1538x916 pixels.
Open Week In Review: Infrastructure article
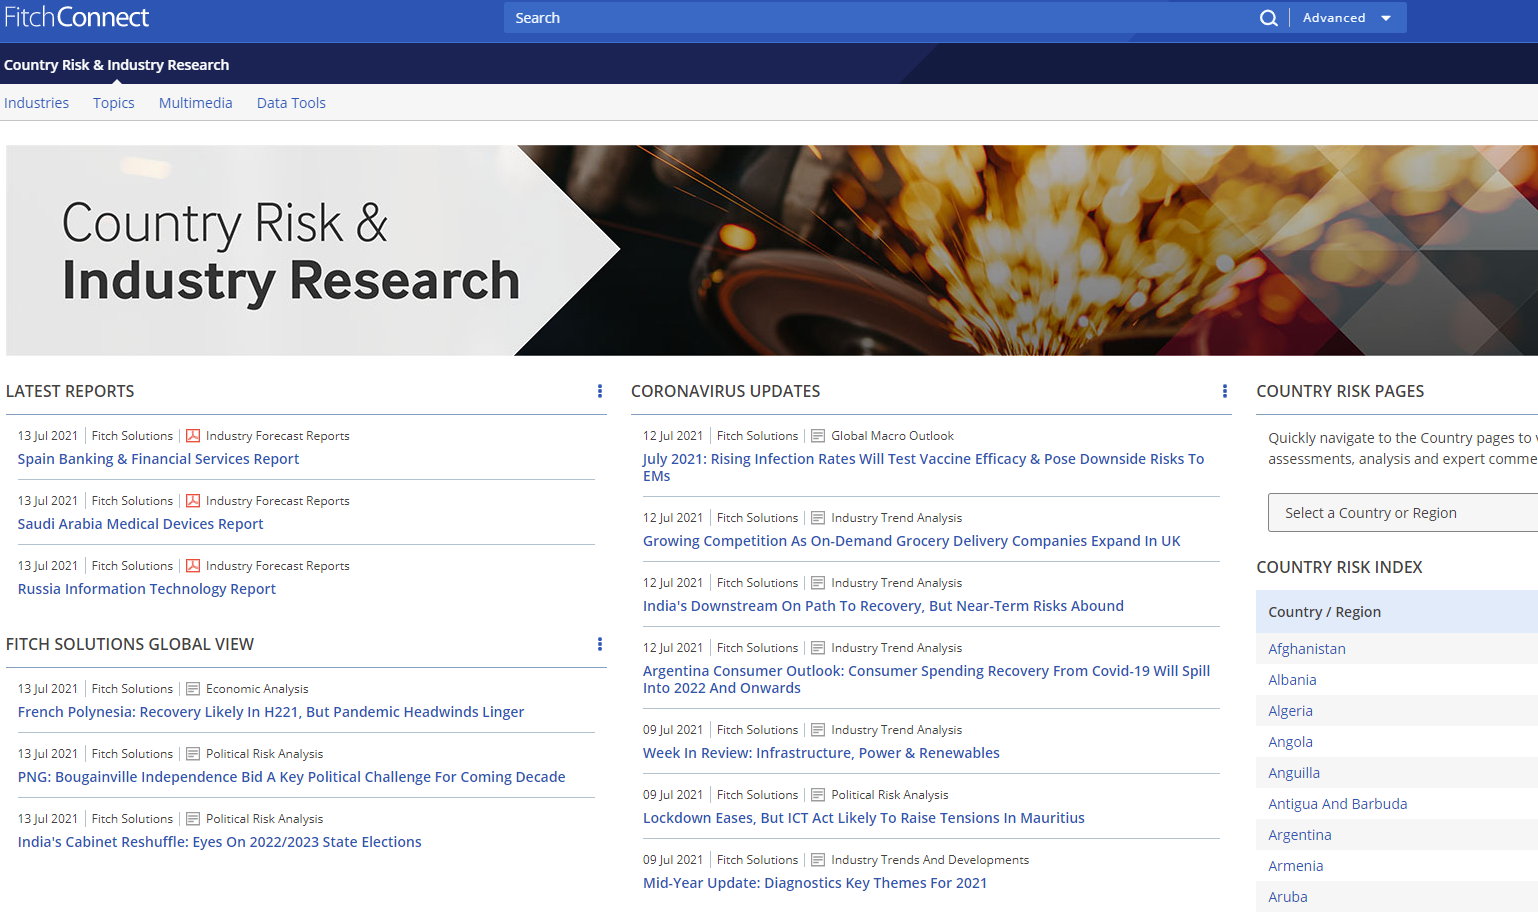[x=821, y=753]
